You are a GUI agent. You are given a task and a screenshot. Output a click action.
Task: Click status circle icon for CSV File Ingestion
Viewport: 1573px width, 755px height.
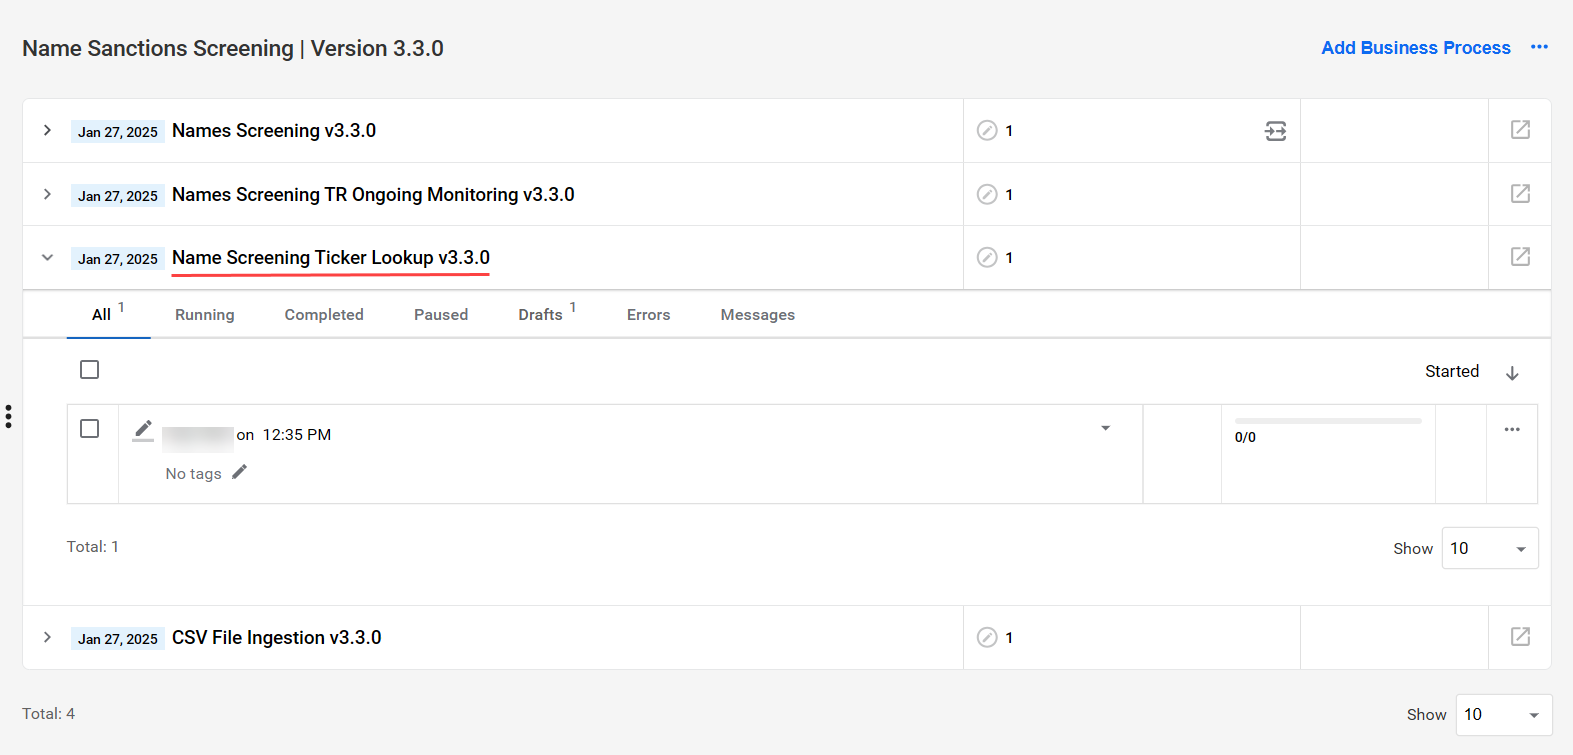(x=987, y=637)
